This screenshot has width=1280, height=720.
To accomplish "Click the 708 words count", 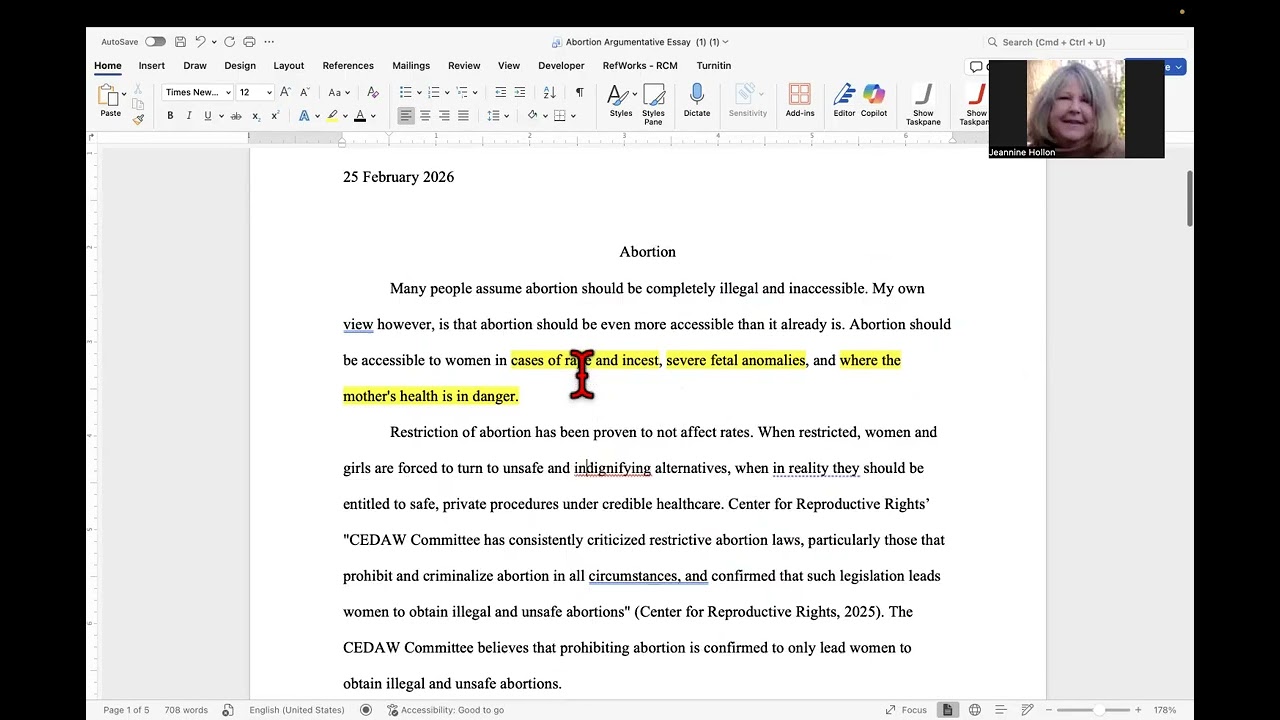I will 186,710.
